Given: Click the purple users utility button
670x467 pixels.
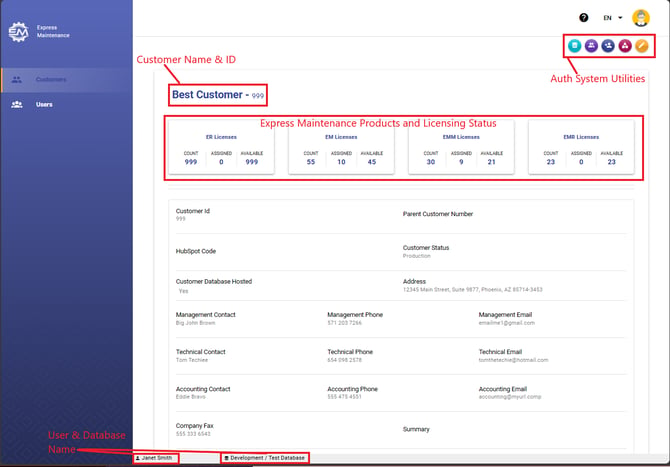Looking at the screenshot, I should 591,46.
